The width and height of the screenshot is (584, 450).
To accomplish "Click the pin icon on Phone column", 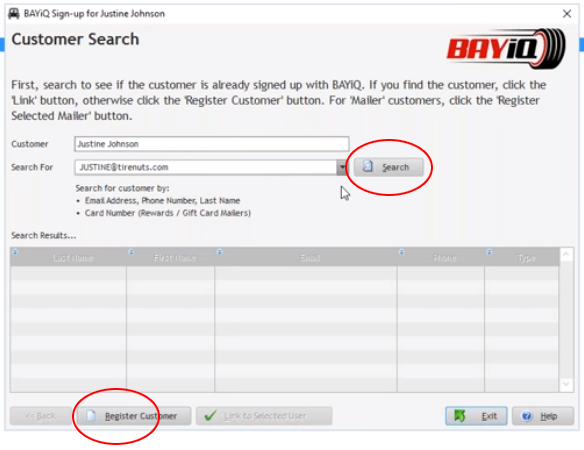I will click(x=402, y=252).
